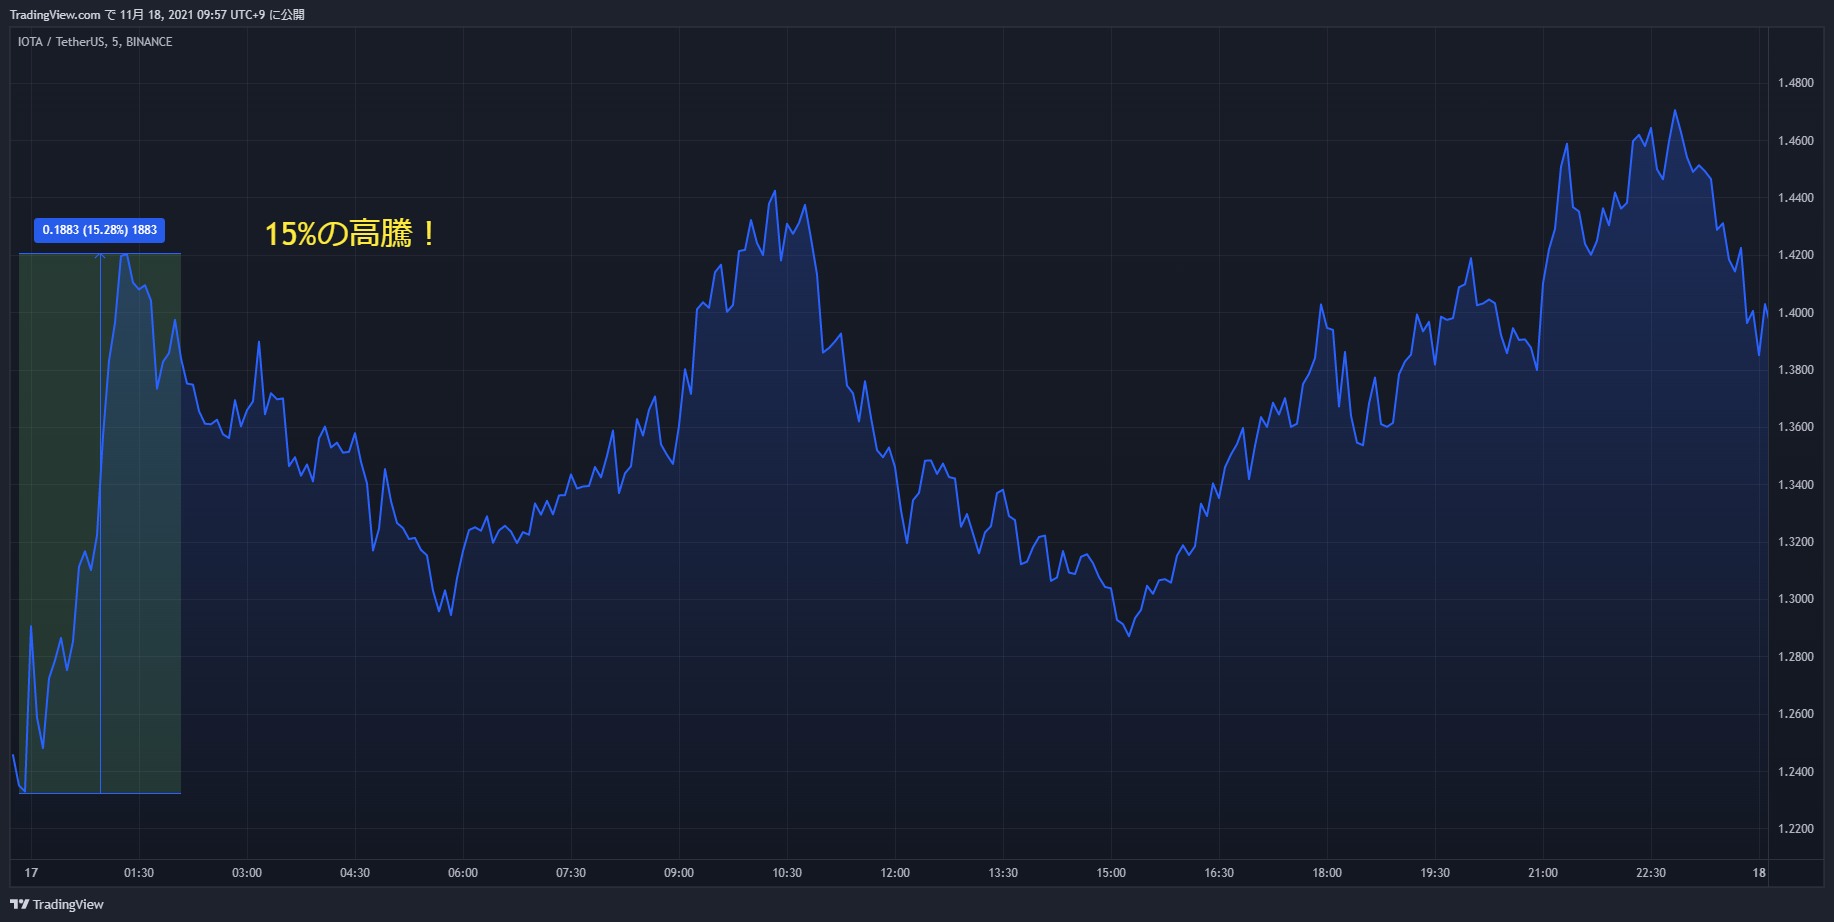Click the time axis label 10:30
The height and width of the screenshot is (922, 1834).
pyautogui.click(x=787, y=873)
